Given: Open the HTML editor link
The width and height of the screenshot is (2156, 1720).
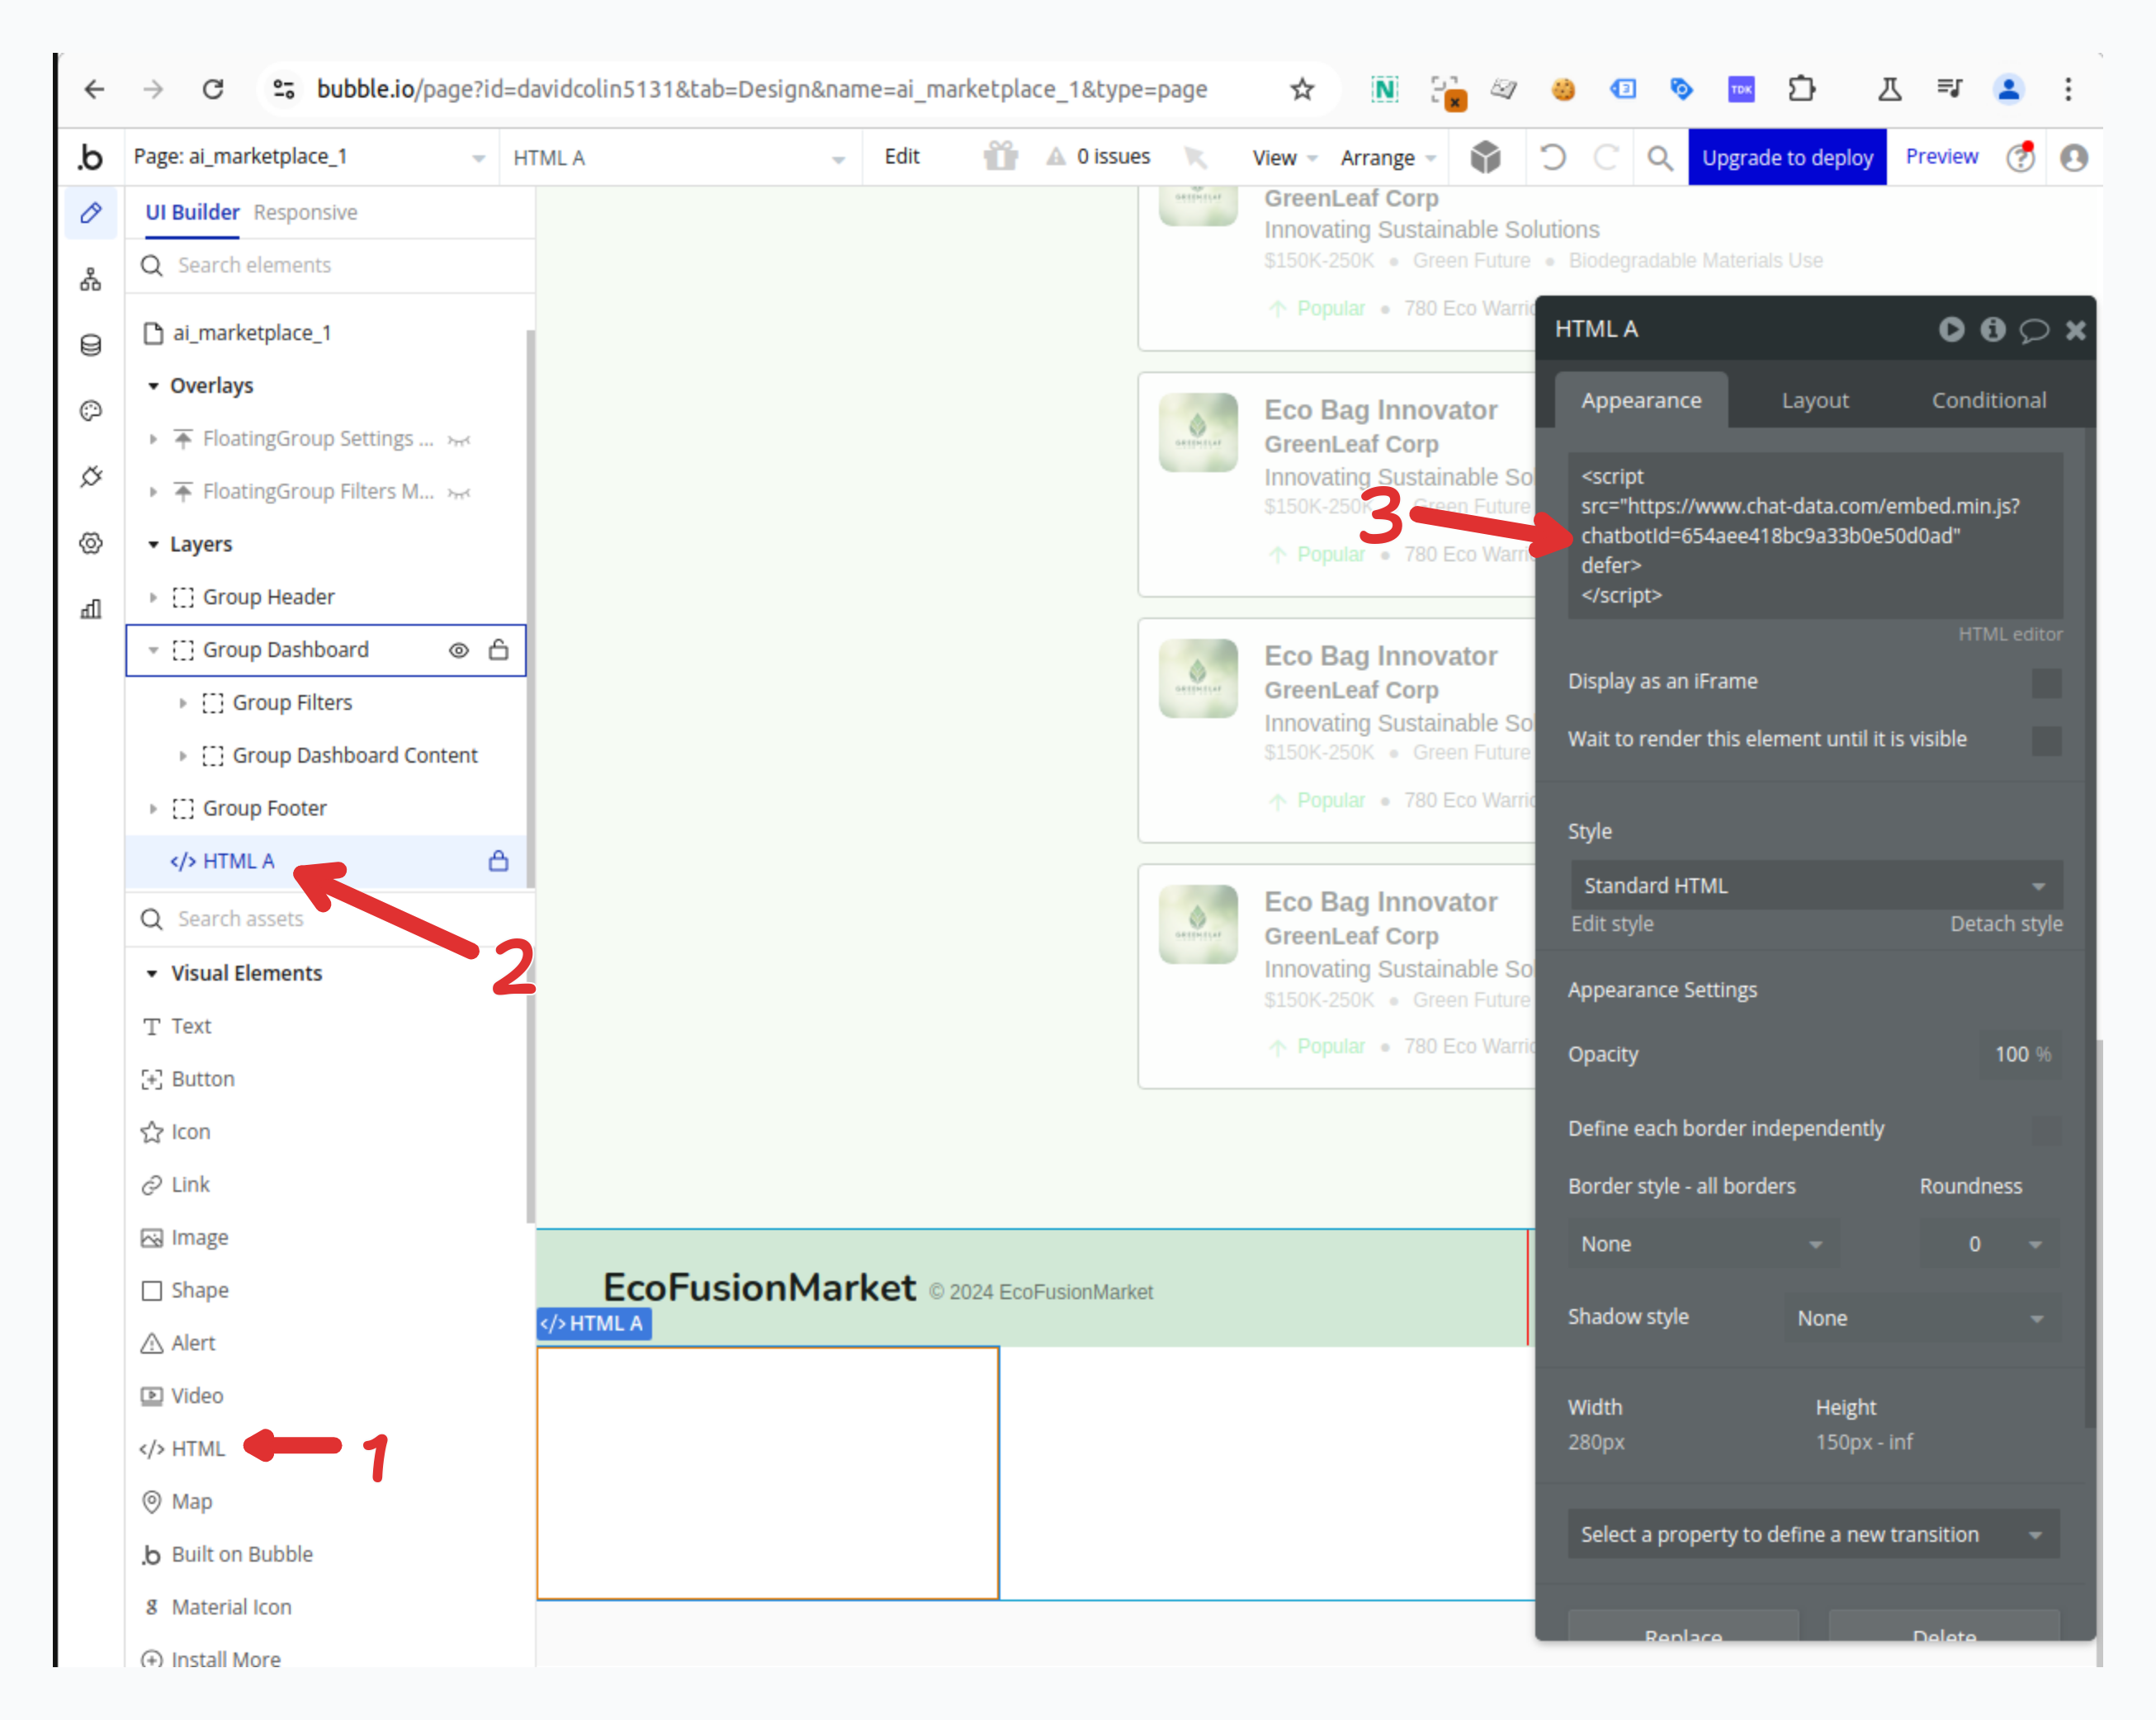Looking at the screenshot, I should point(2009,634).
